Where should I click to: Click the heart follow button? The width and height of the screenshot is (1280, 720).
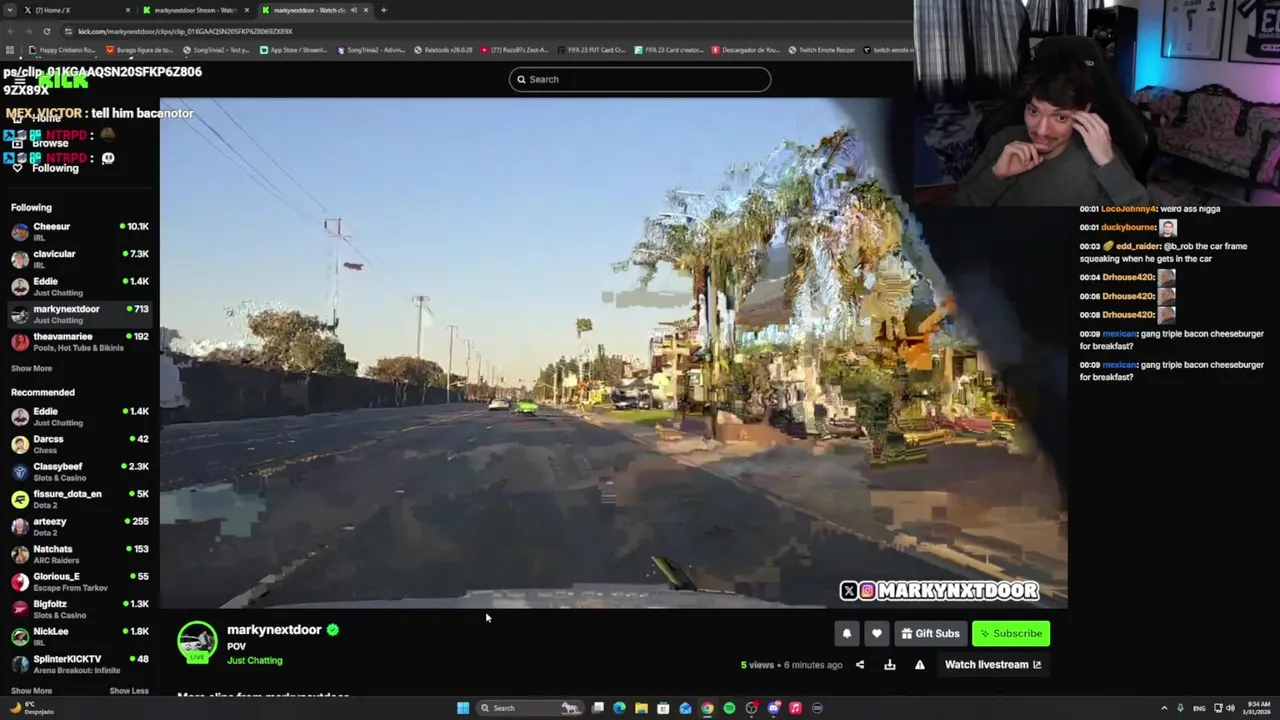tap(877, 633)
